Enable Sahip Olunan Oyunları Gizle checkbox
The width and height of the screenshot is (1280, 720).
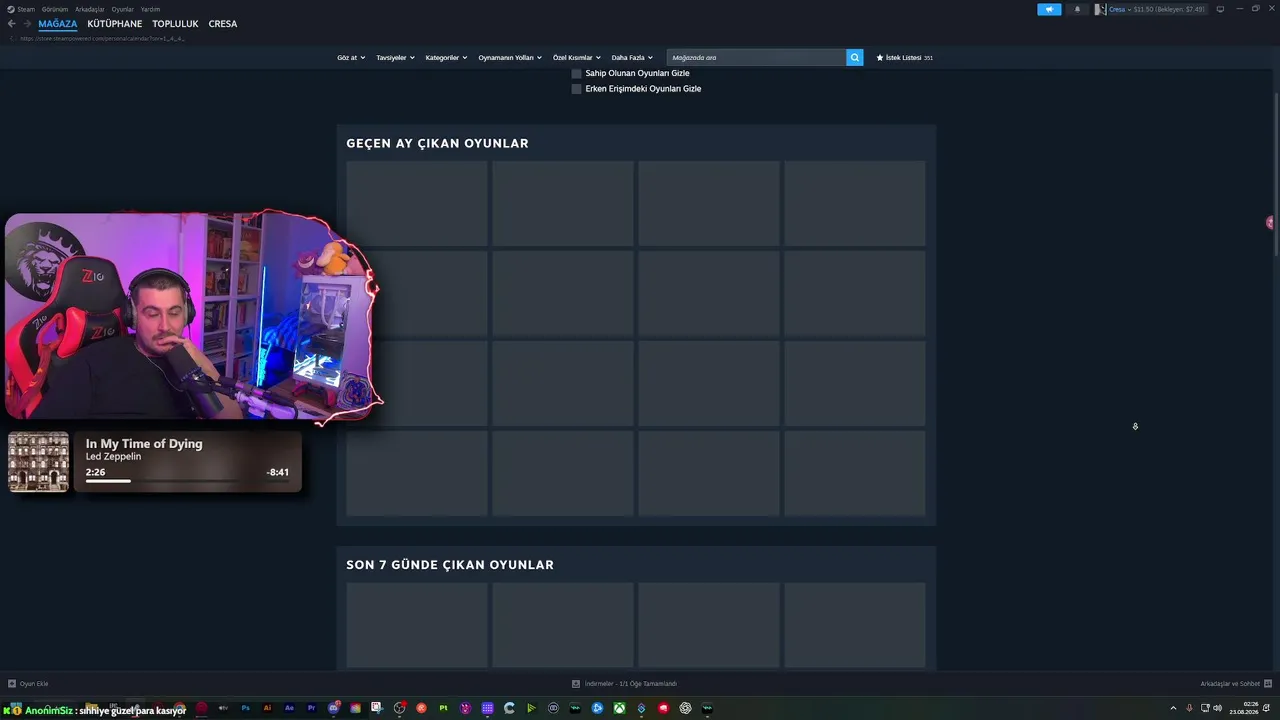click(x=576, y=73)
